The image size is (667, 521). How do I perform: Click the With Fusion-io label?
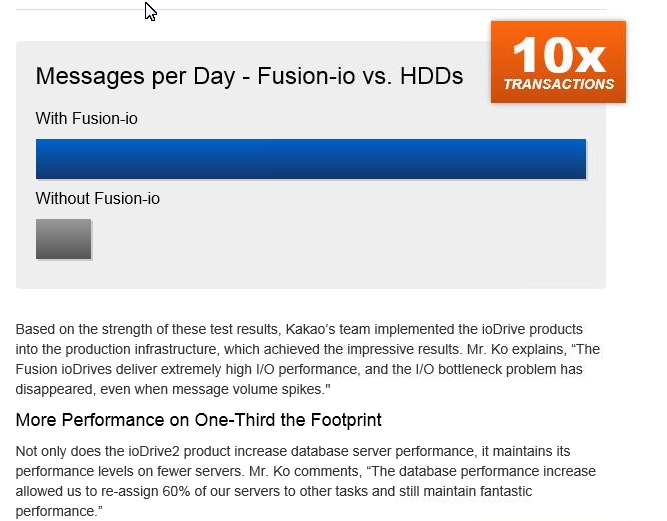pos(86,118)
